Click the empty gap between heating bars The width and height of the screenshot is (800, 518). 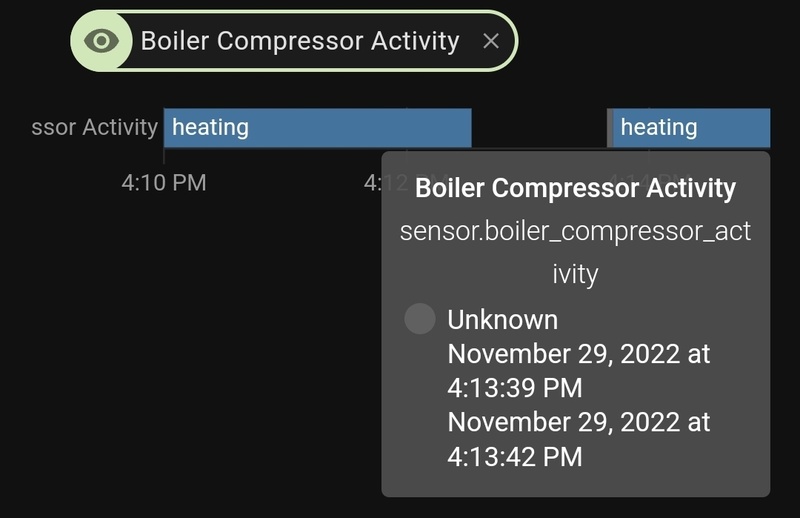tap(539, 128)
